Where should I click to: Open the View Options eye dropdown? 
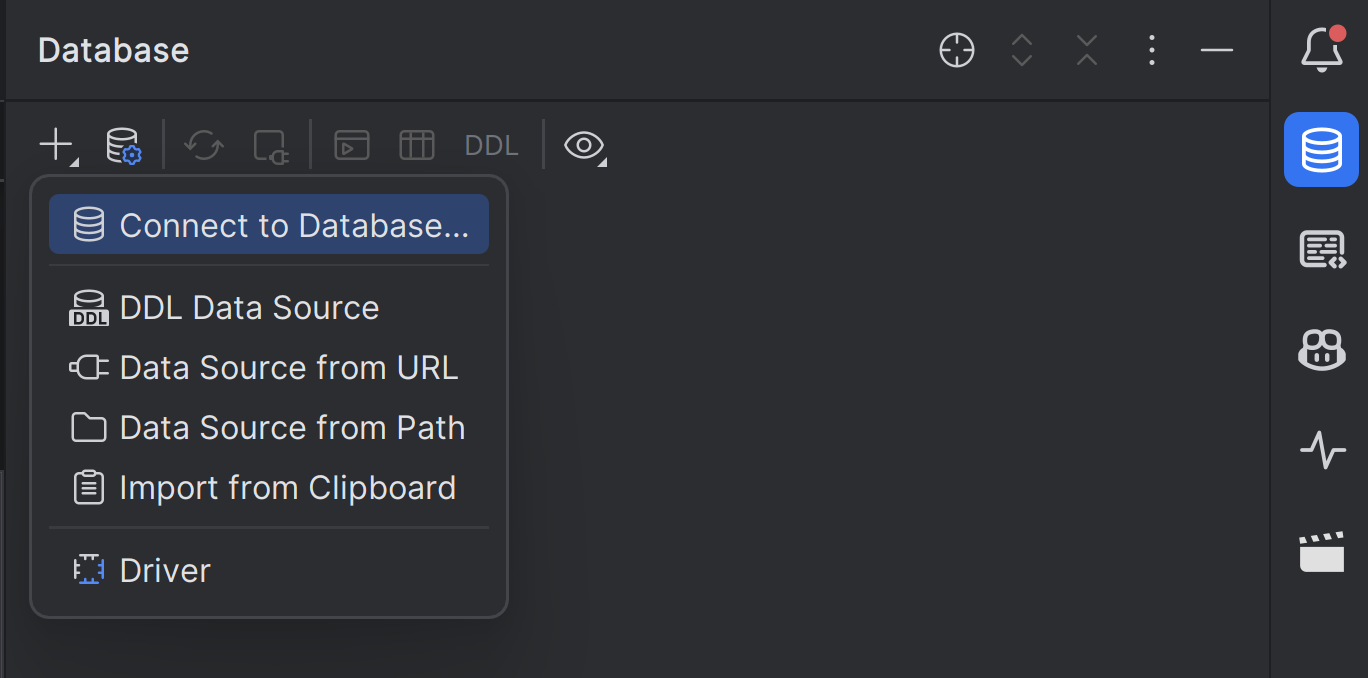(x=584, y=146)
